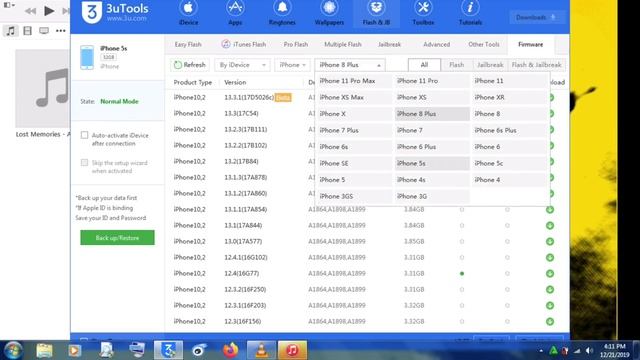Click the Refresh button
This screenshot has width=640, height=360.
(x=189, y=65)
